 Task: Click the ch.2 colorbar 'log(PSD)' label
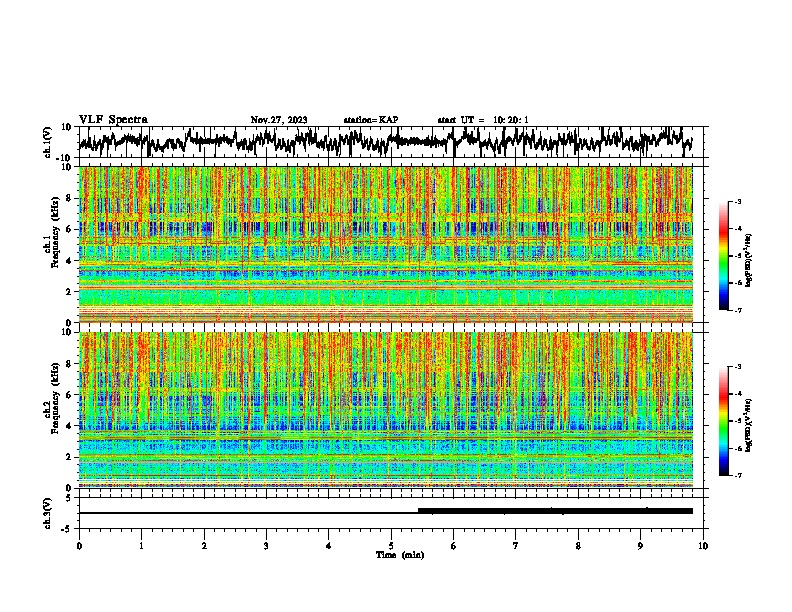tap(749, 425)
